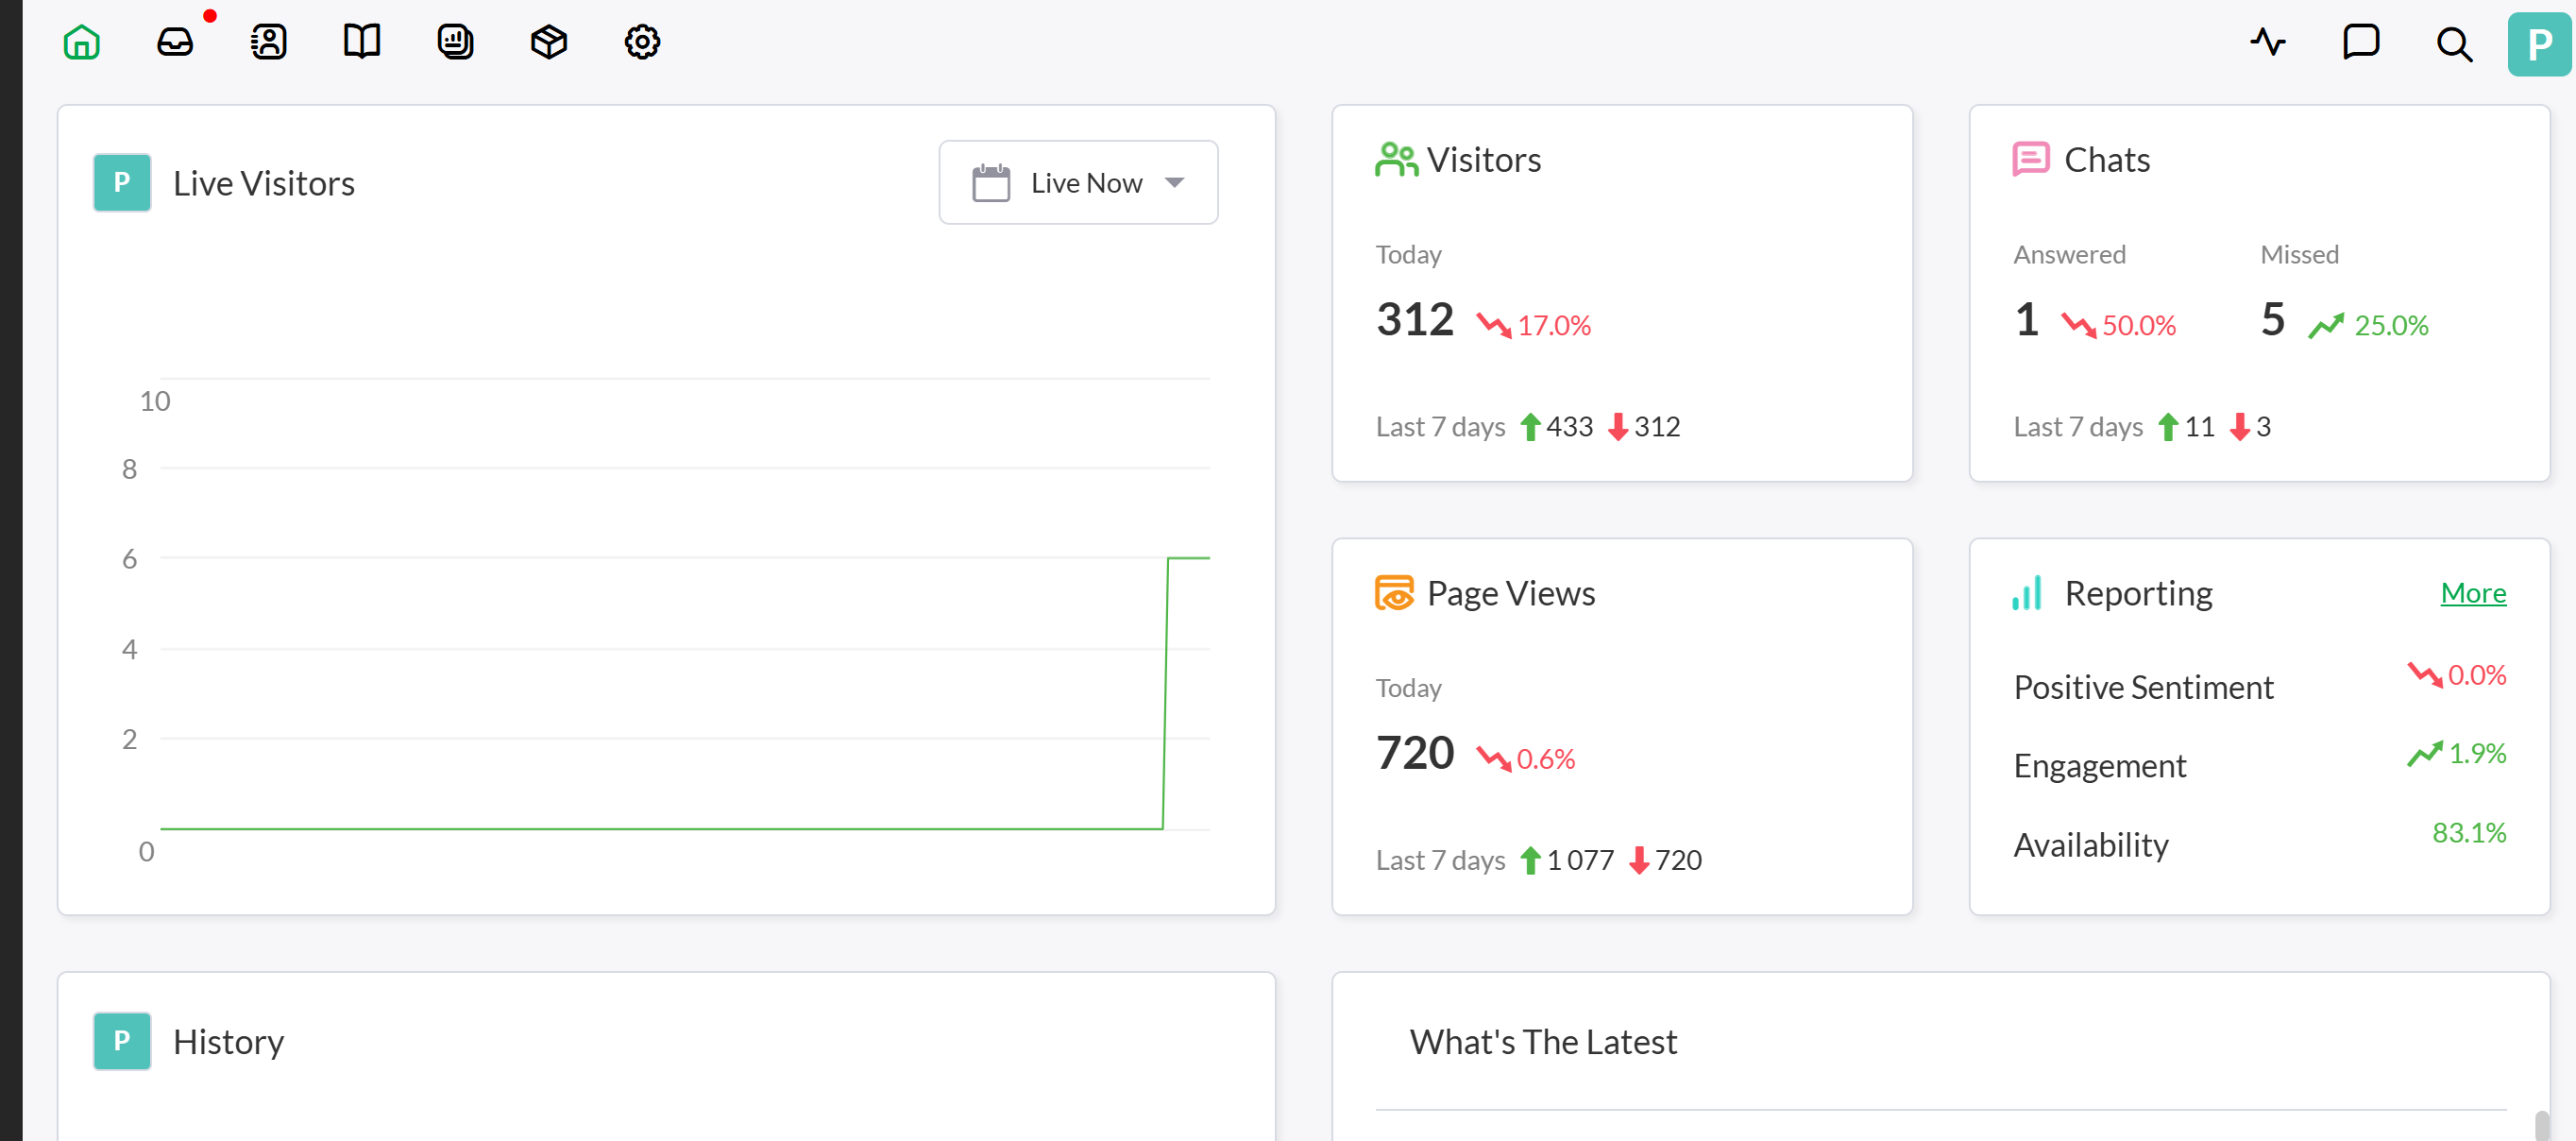Click the Missed chats count 5
This screenshot has height=1141, width=2576.
2273,320
